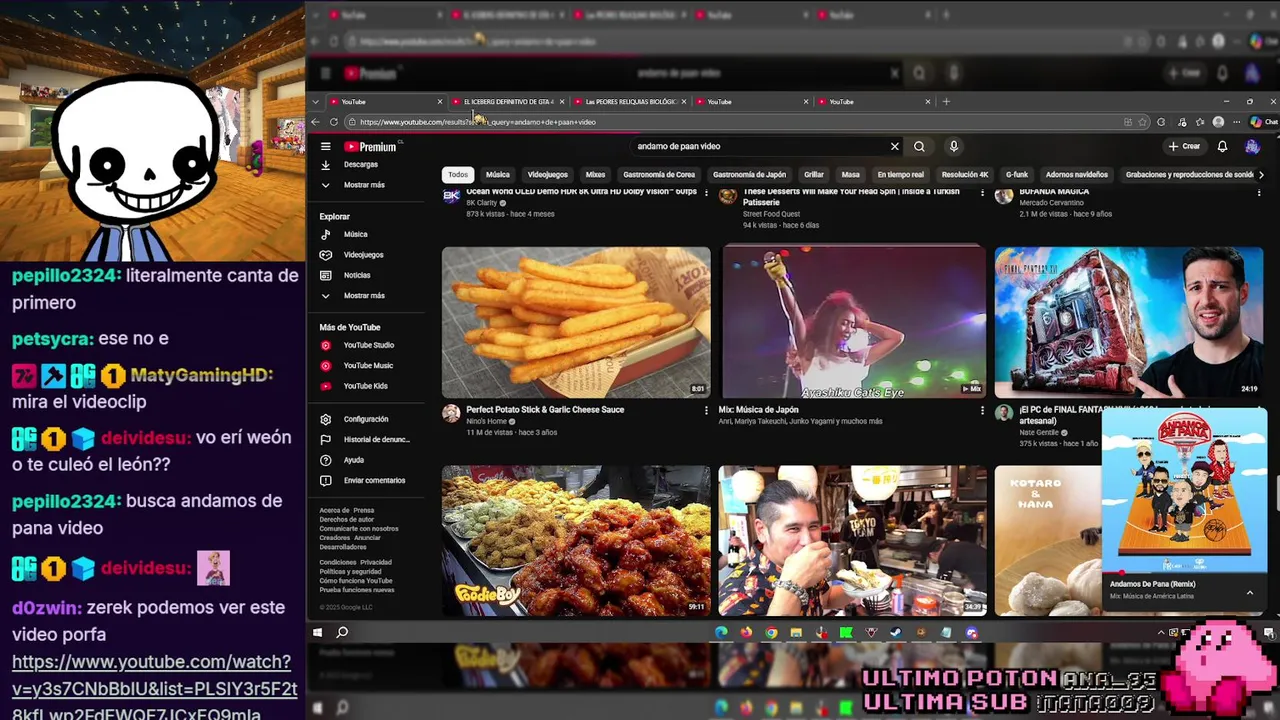Click the magnifier search button
1280x720 pixels.
(919, 146)
